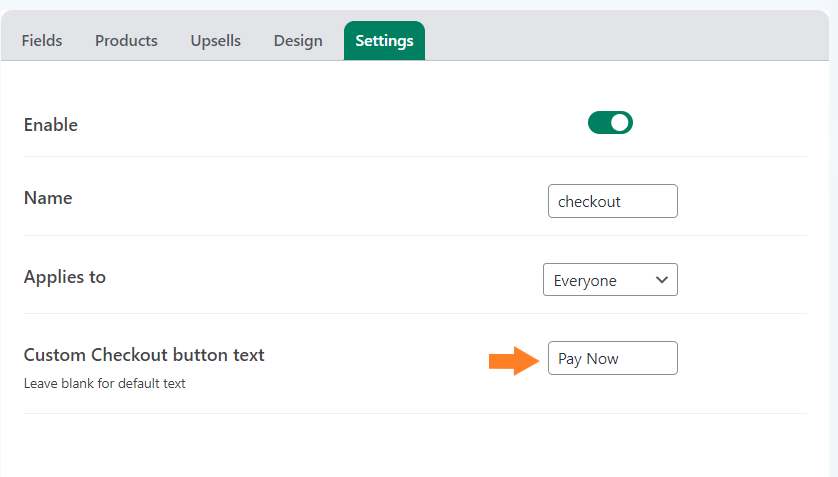Click the Enable setting label
Screen dimensions: 838x477
pyautogui.click(x=51, y=125)
